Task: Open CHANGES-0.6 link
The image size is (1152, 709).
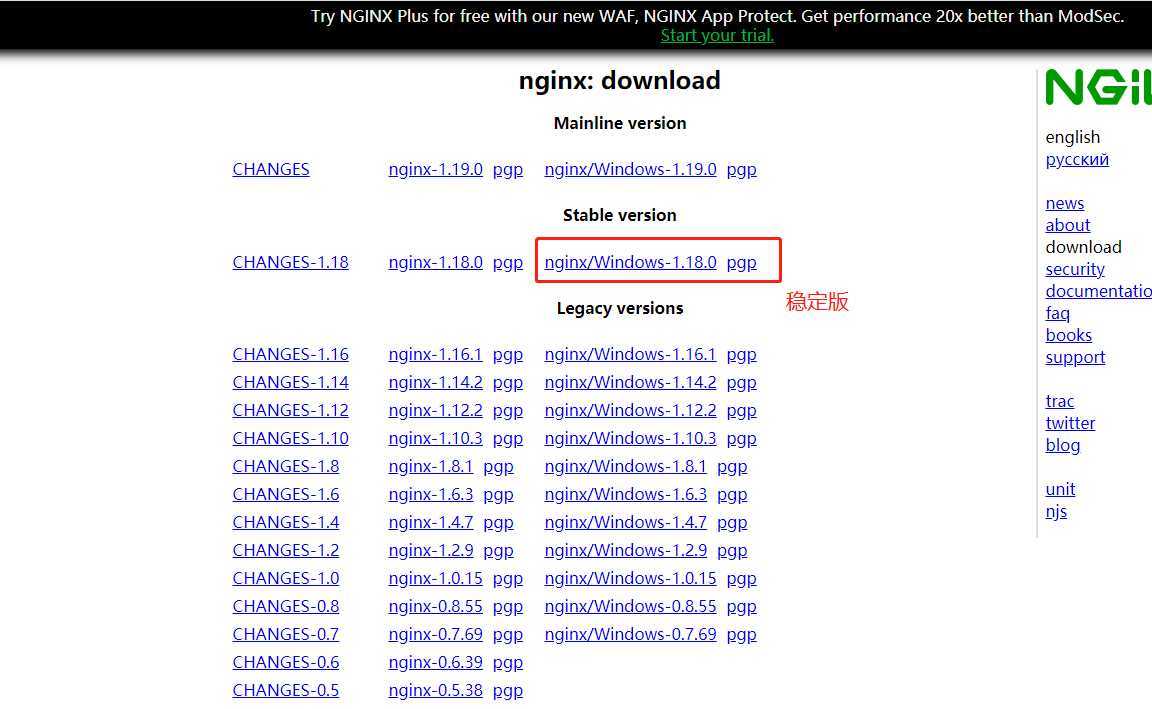Action: click(286, 662)
